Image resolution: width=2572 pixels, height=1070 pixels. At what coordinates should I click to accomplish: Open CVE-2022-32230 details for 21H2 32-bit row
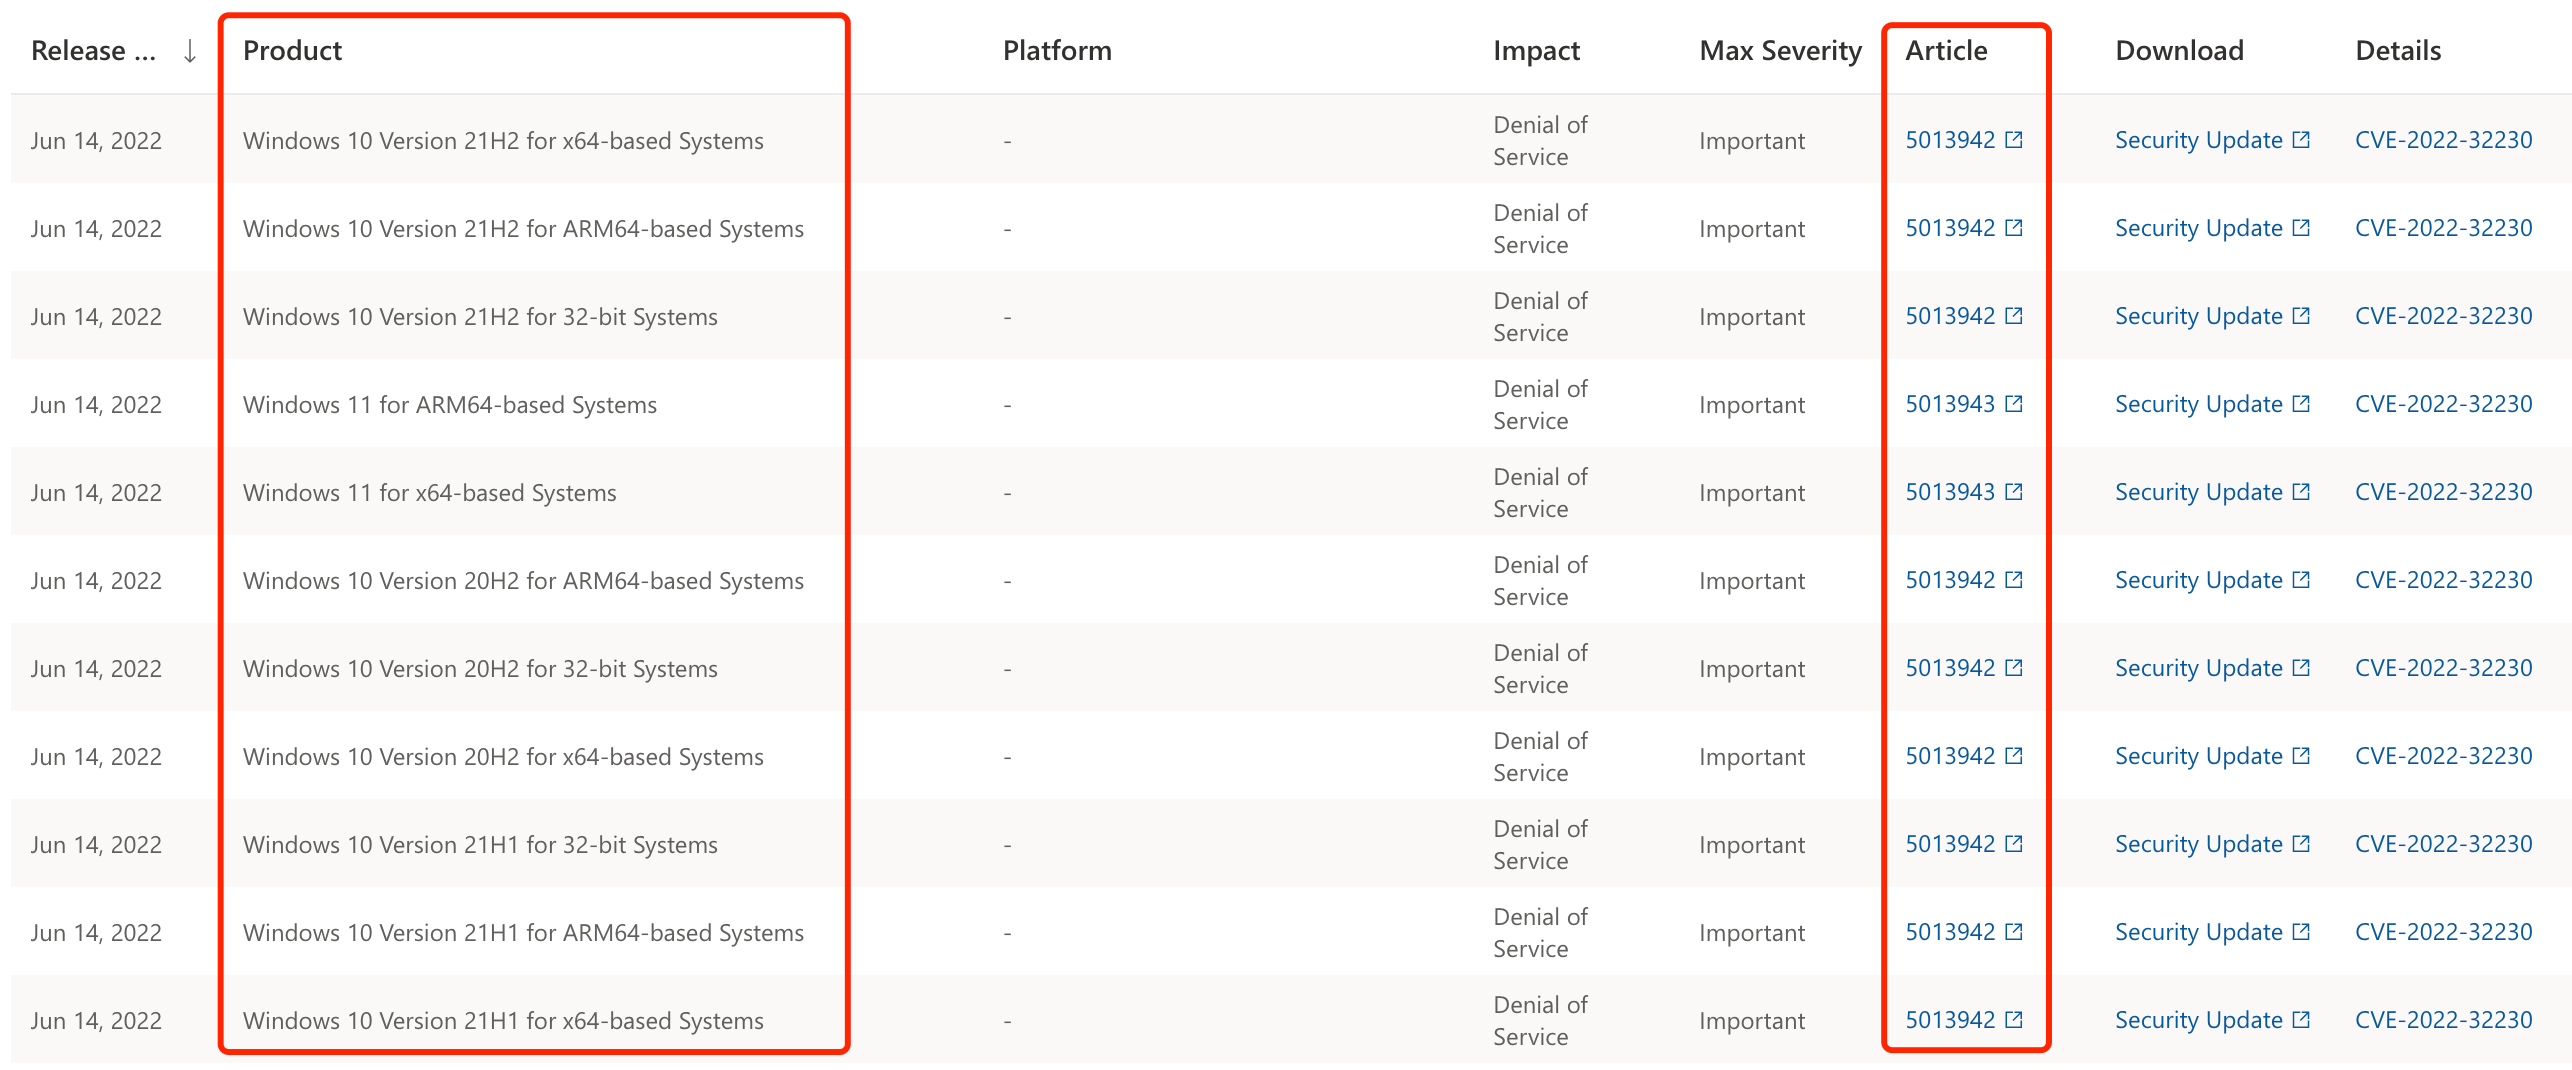click(2443, 316)
